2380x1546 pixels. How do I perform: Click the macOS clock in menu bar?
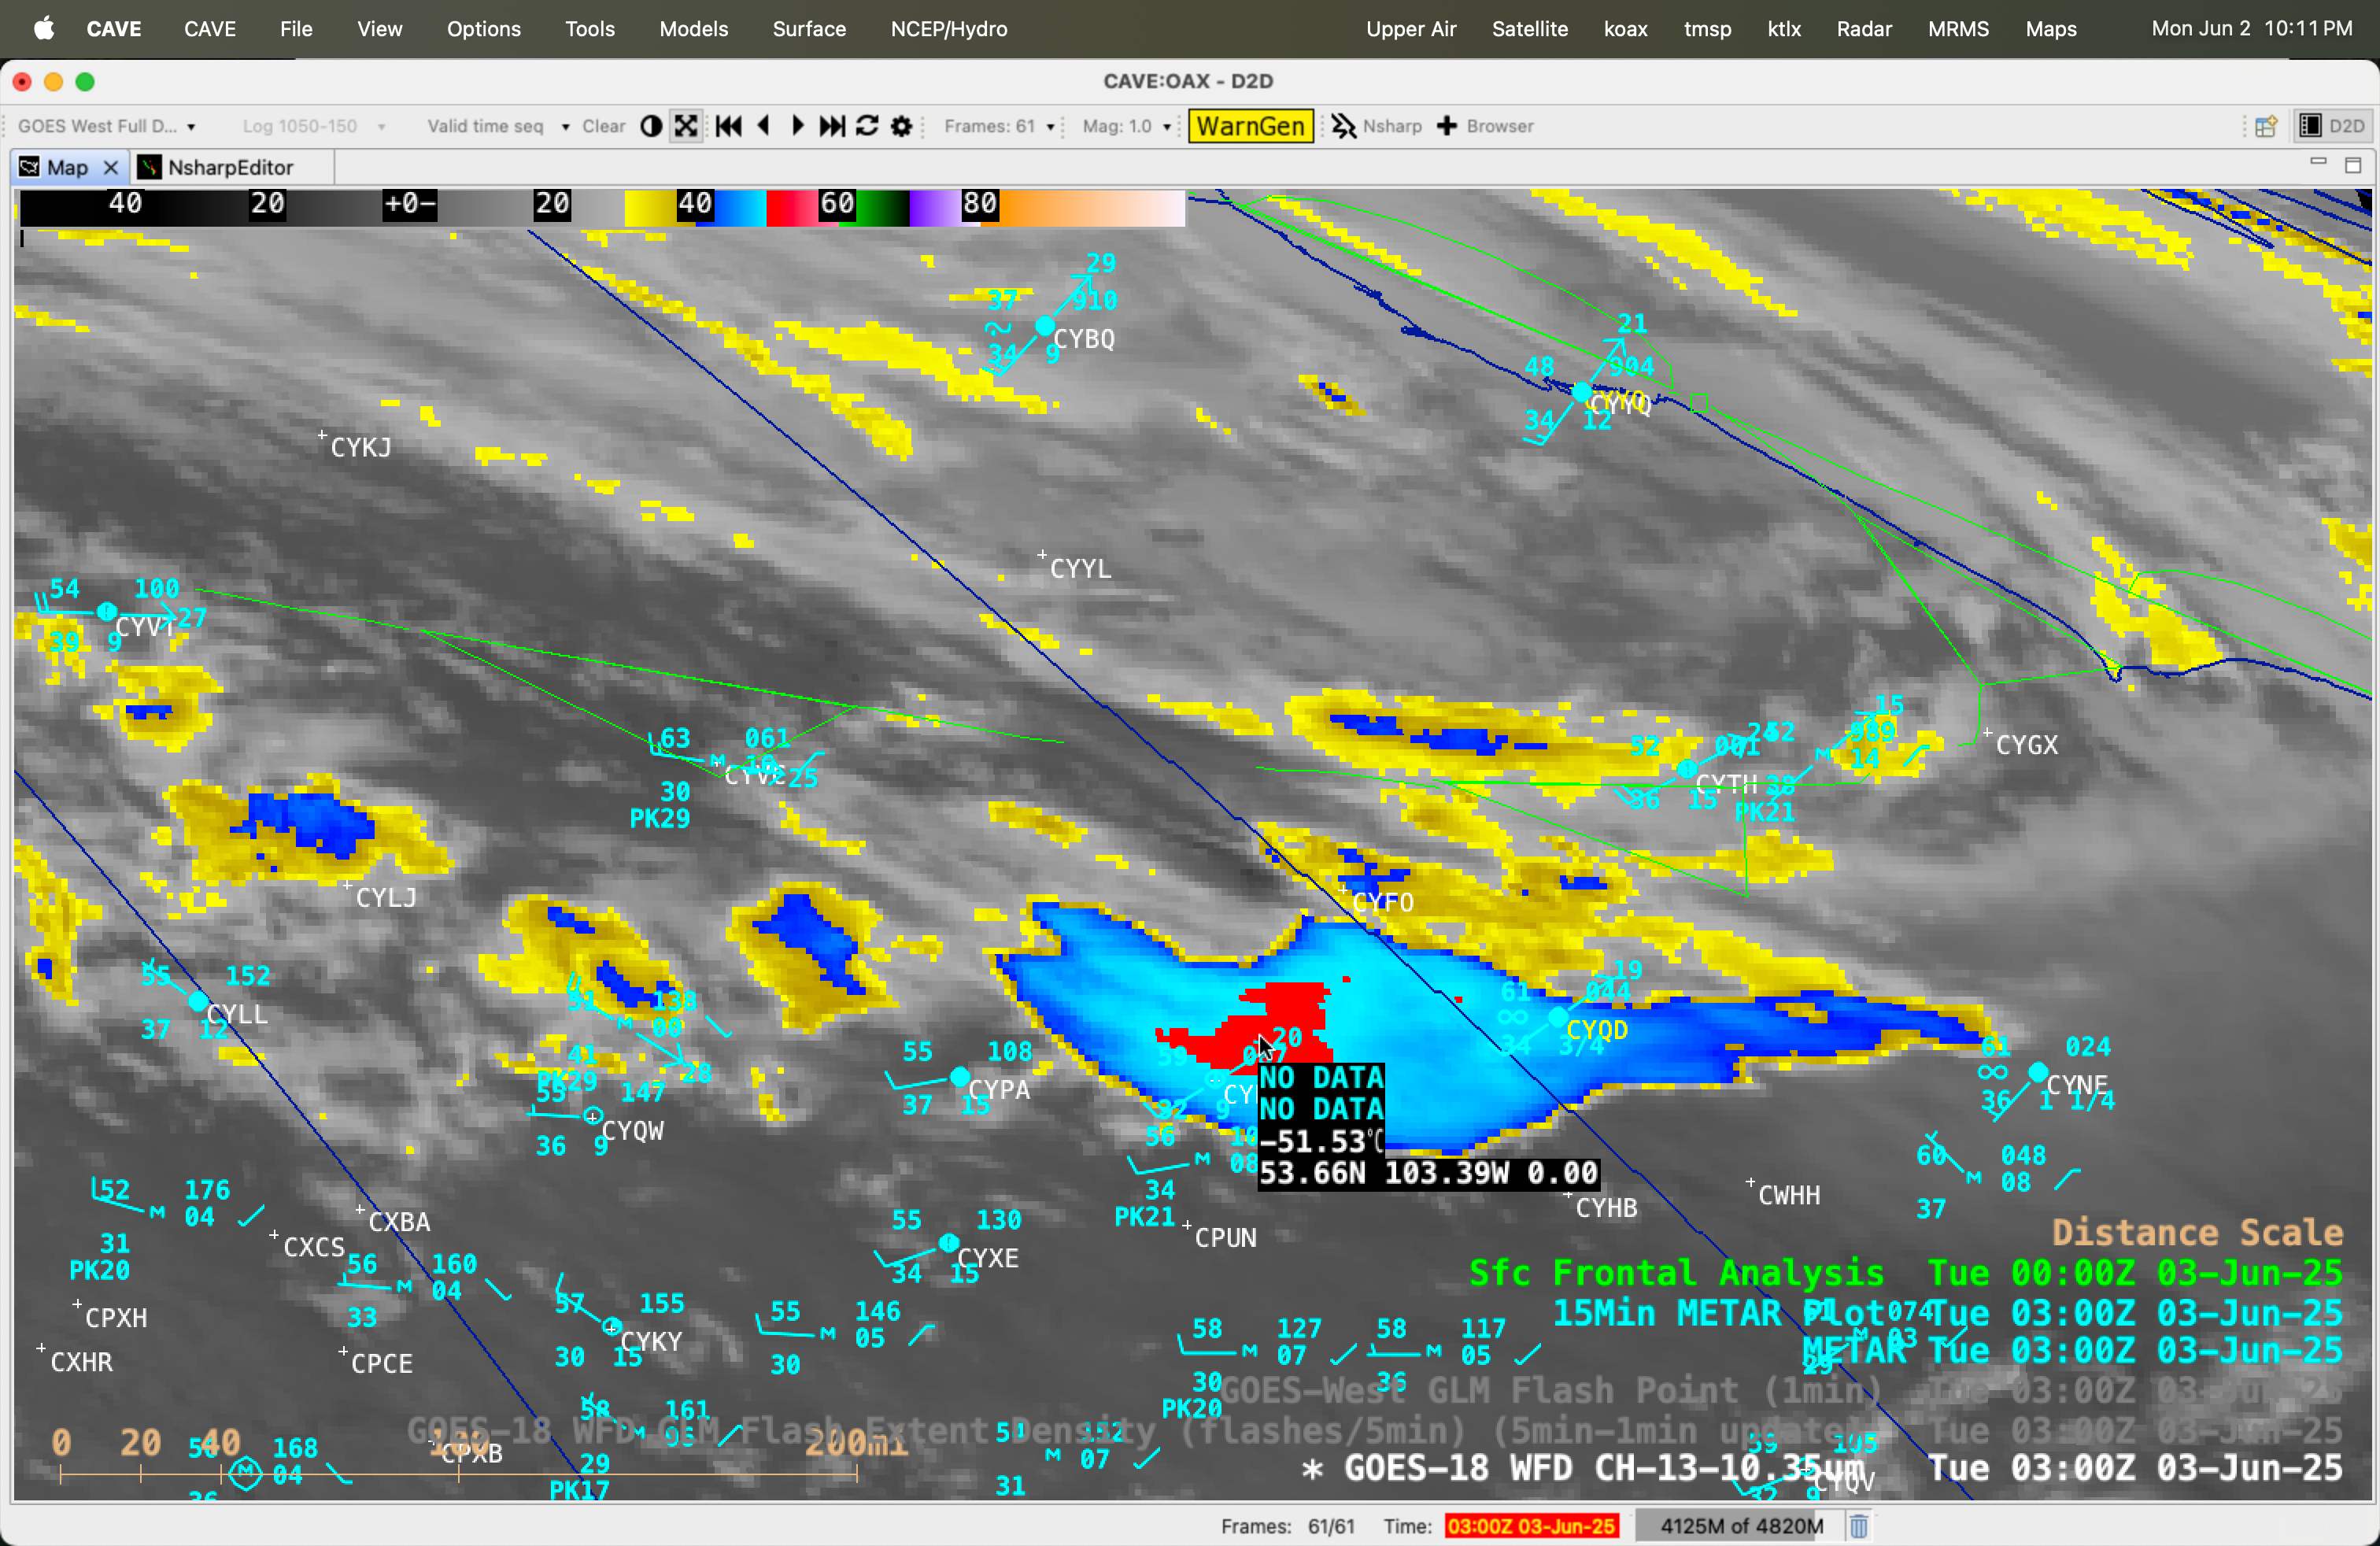[x=2252, y=28]
